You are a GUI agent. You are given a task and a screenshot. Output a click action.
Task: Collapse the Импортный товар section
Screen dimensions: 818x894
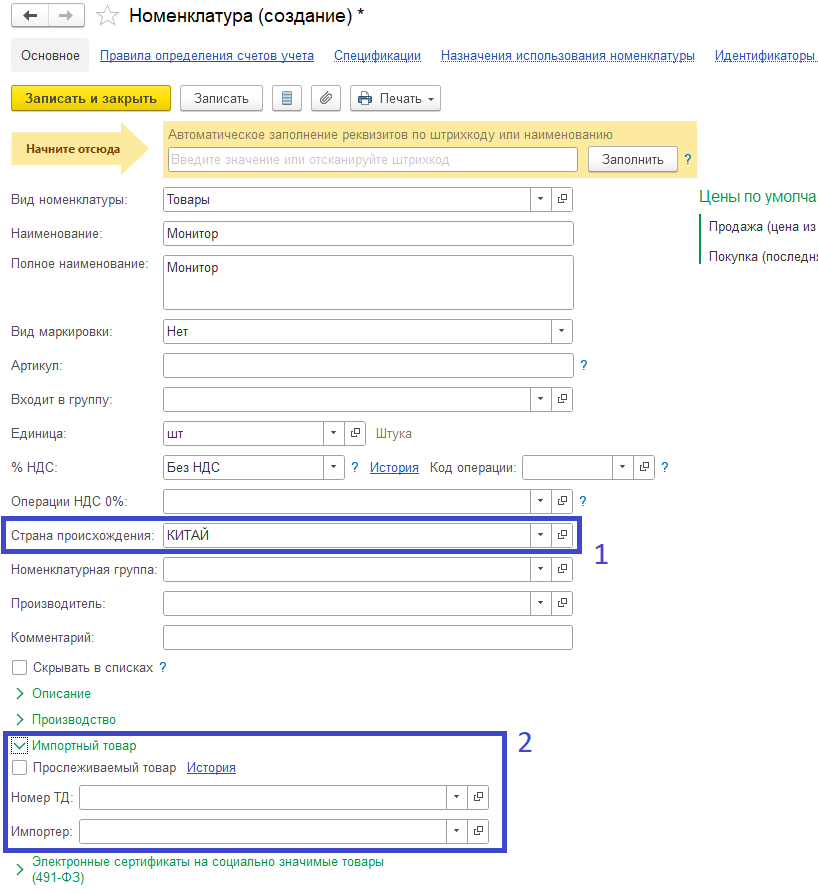point(19,745)
